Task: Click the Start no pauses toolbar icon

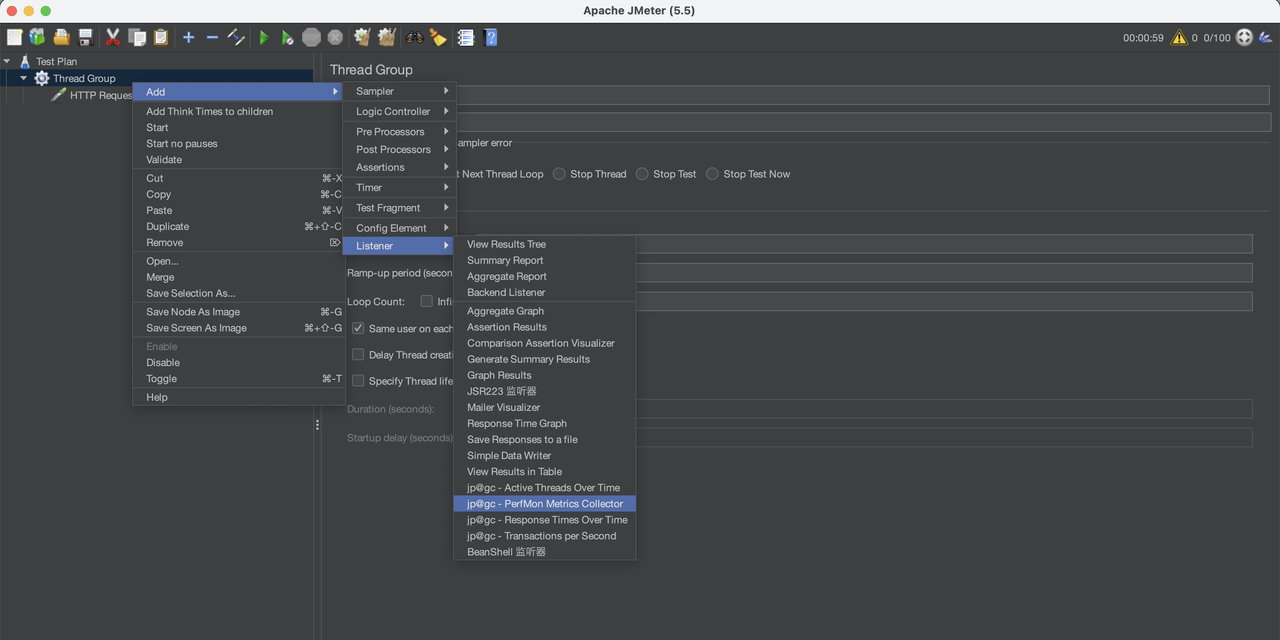Action: tap(288, 37)
